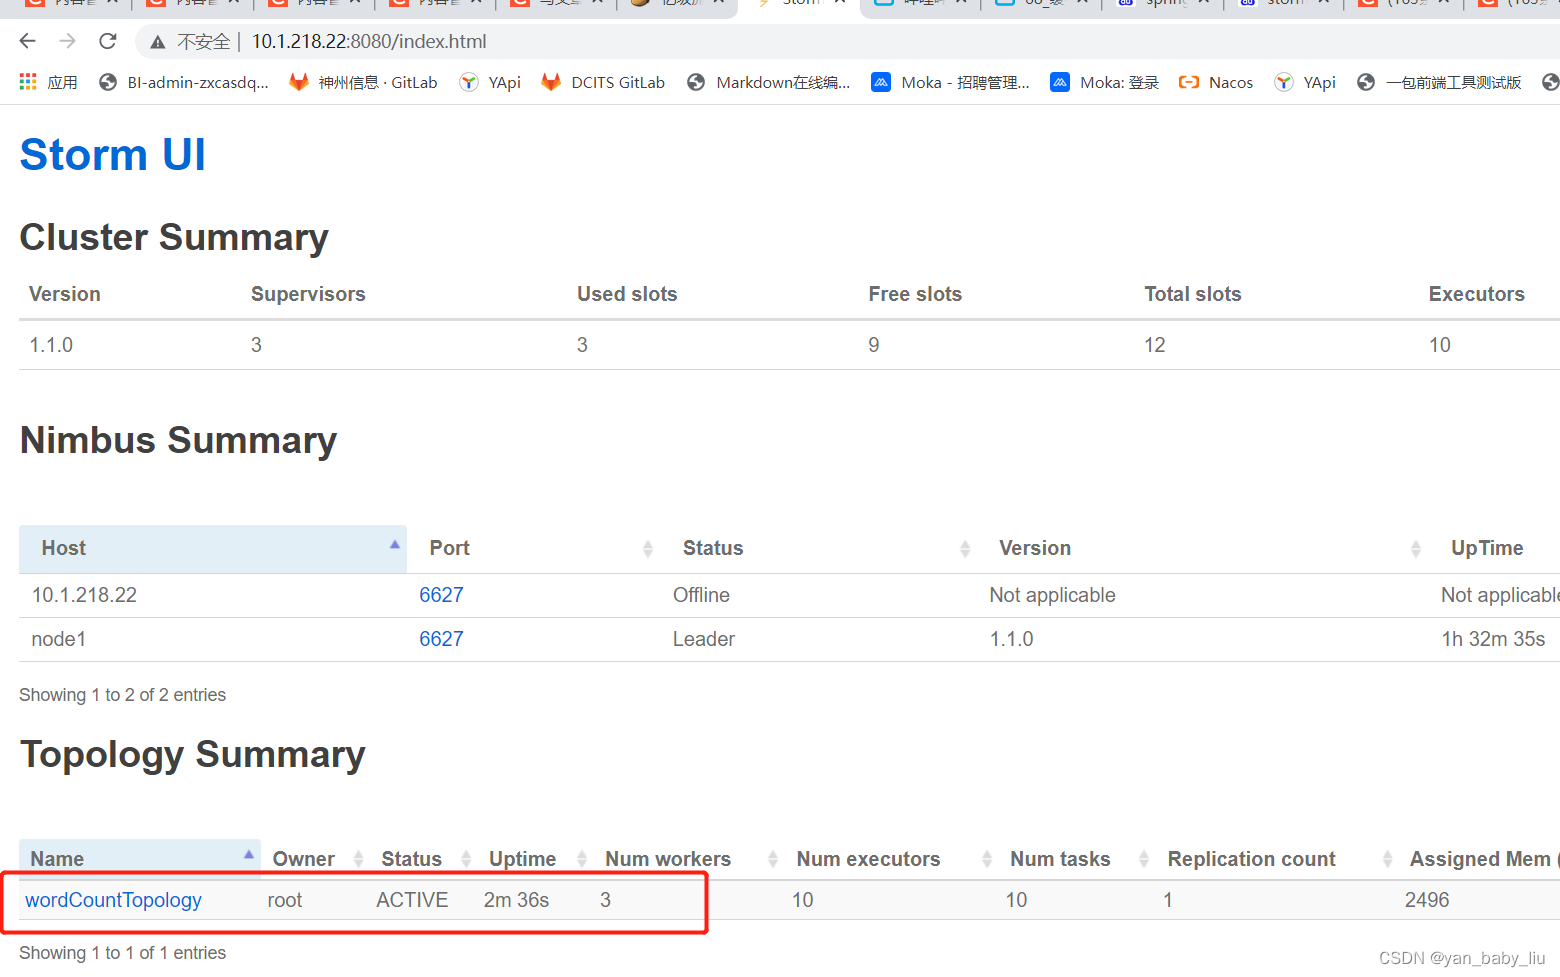Select the node1 host cell
The height and width of the screenshot is (977, 1560).
tap(59, 639)
